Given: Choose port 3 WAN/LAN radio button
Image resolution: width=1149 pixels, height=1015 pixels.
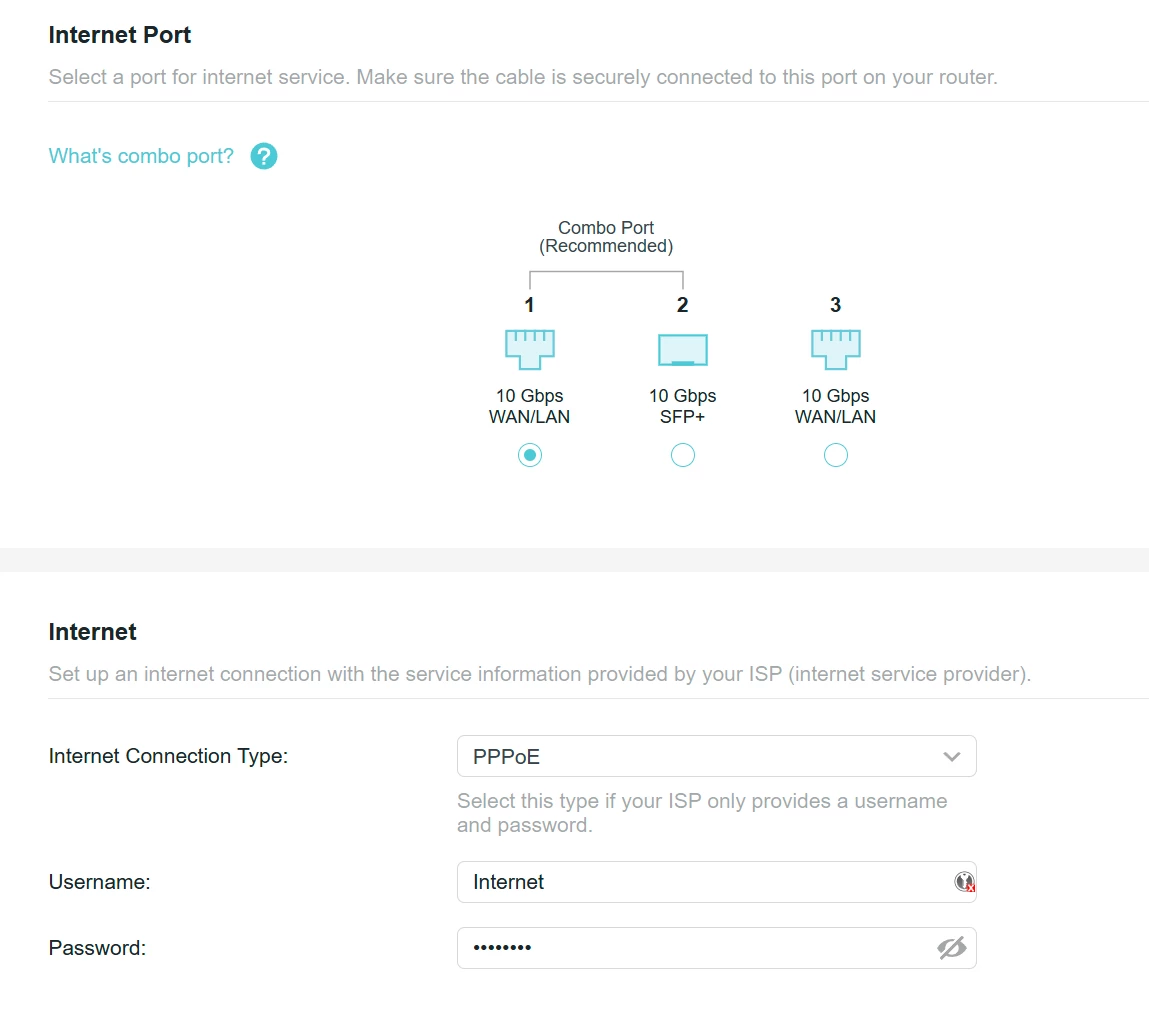Looking at the screenshot, I should 835,456.
